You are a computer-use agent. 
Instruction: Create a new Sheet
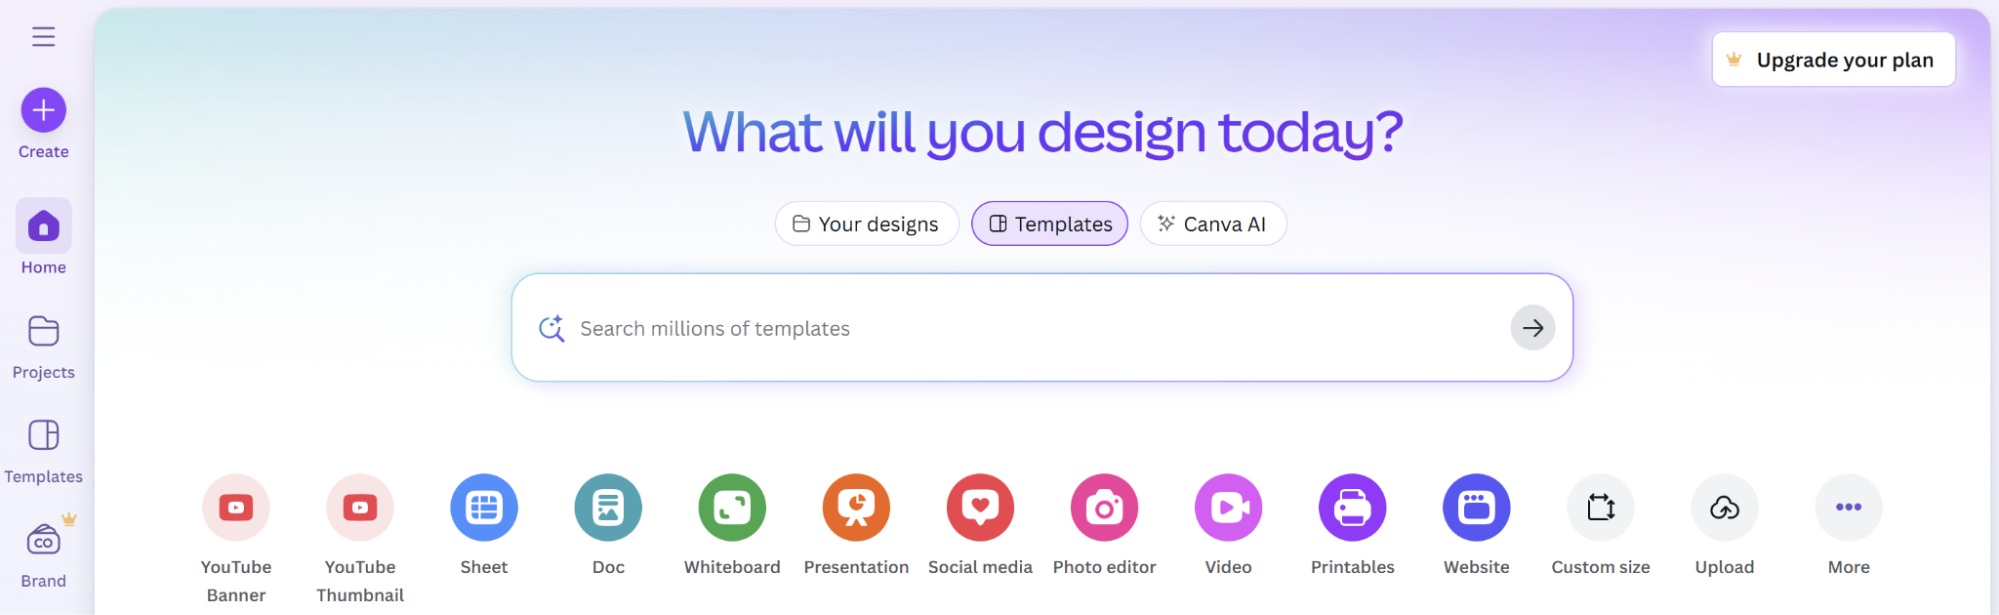coord(484,508)
